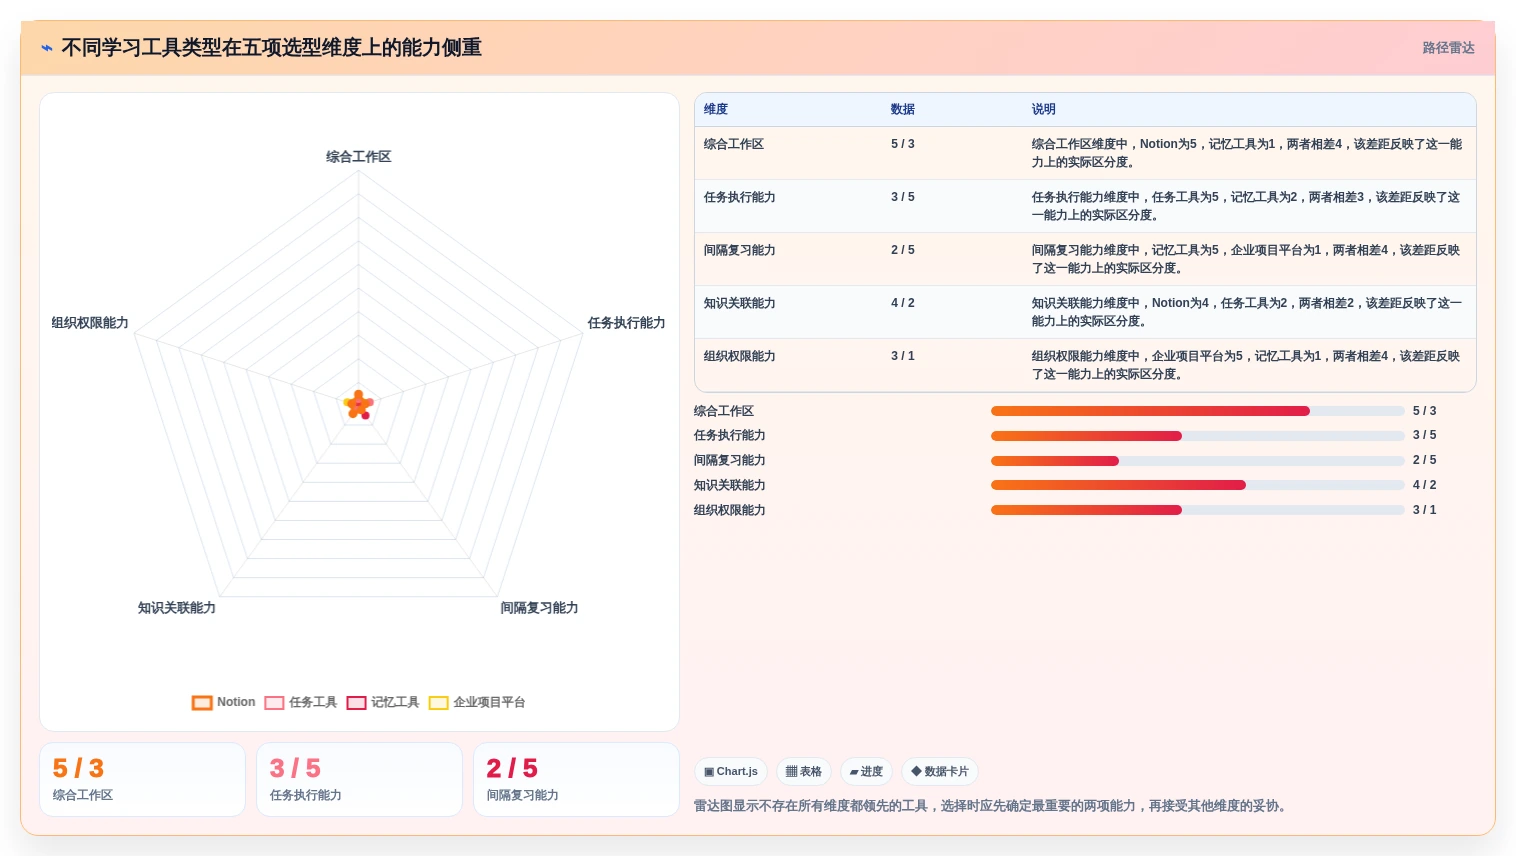Click the 任务执行能力 progress bar
Viewport: 1516px width, 856px height.
(1198, 436)
